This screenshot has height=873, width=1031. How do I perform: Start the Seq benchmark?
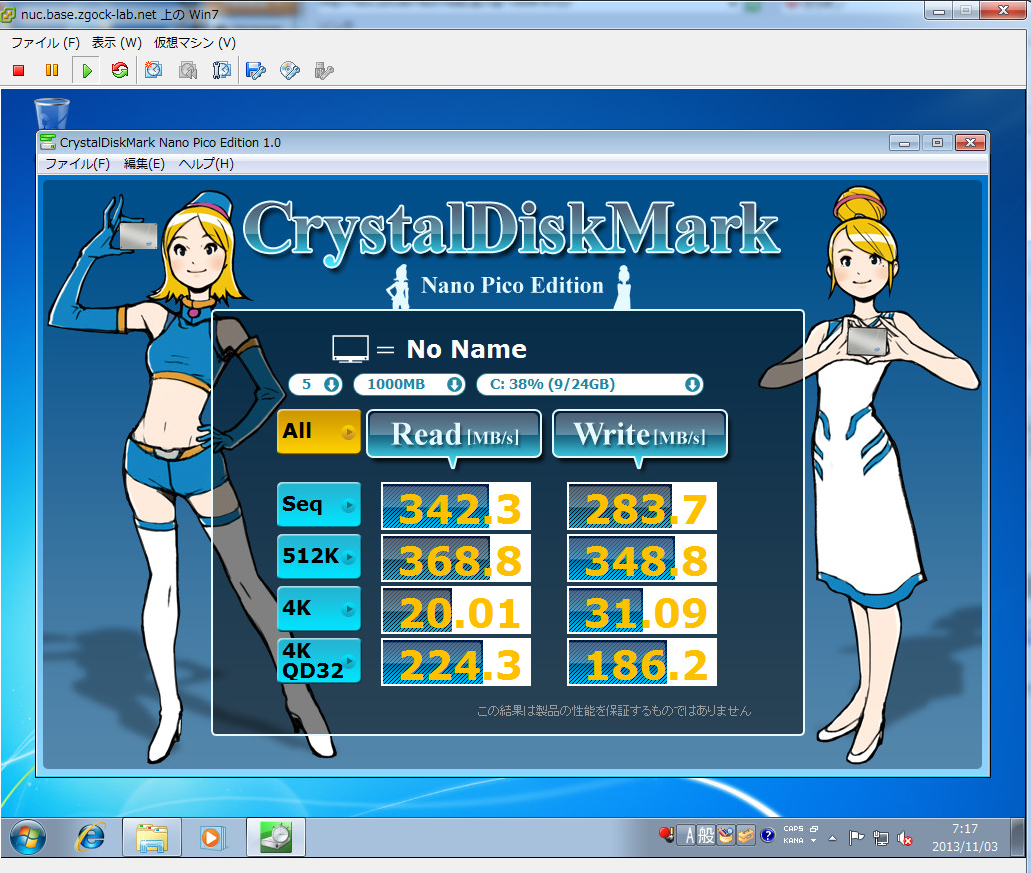(319, 504)
